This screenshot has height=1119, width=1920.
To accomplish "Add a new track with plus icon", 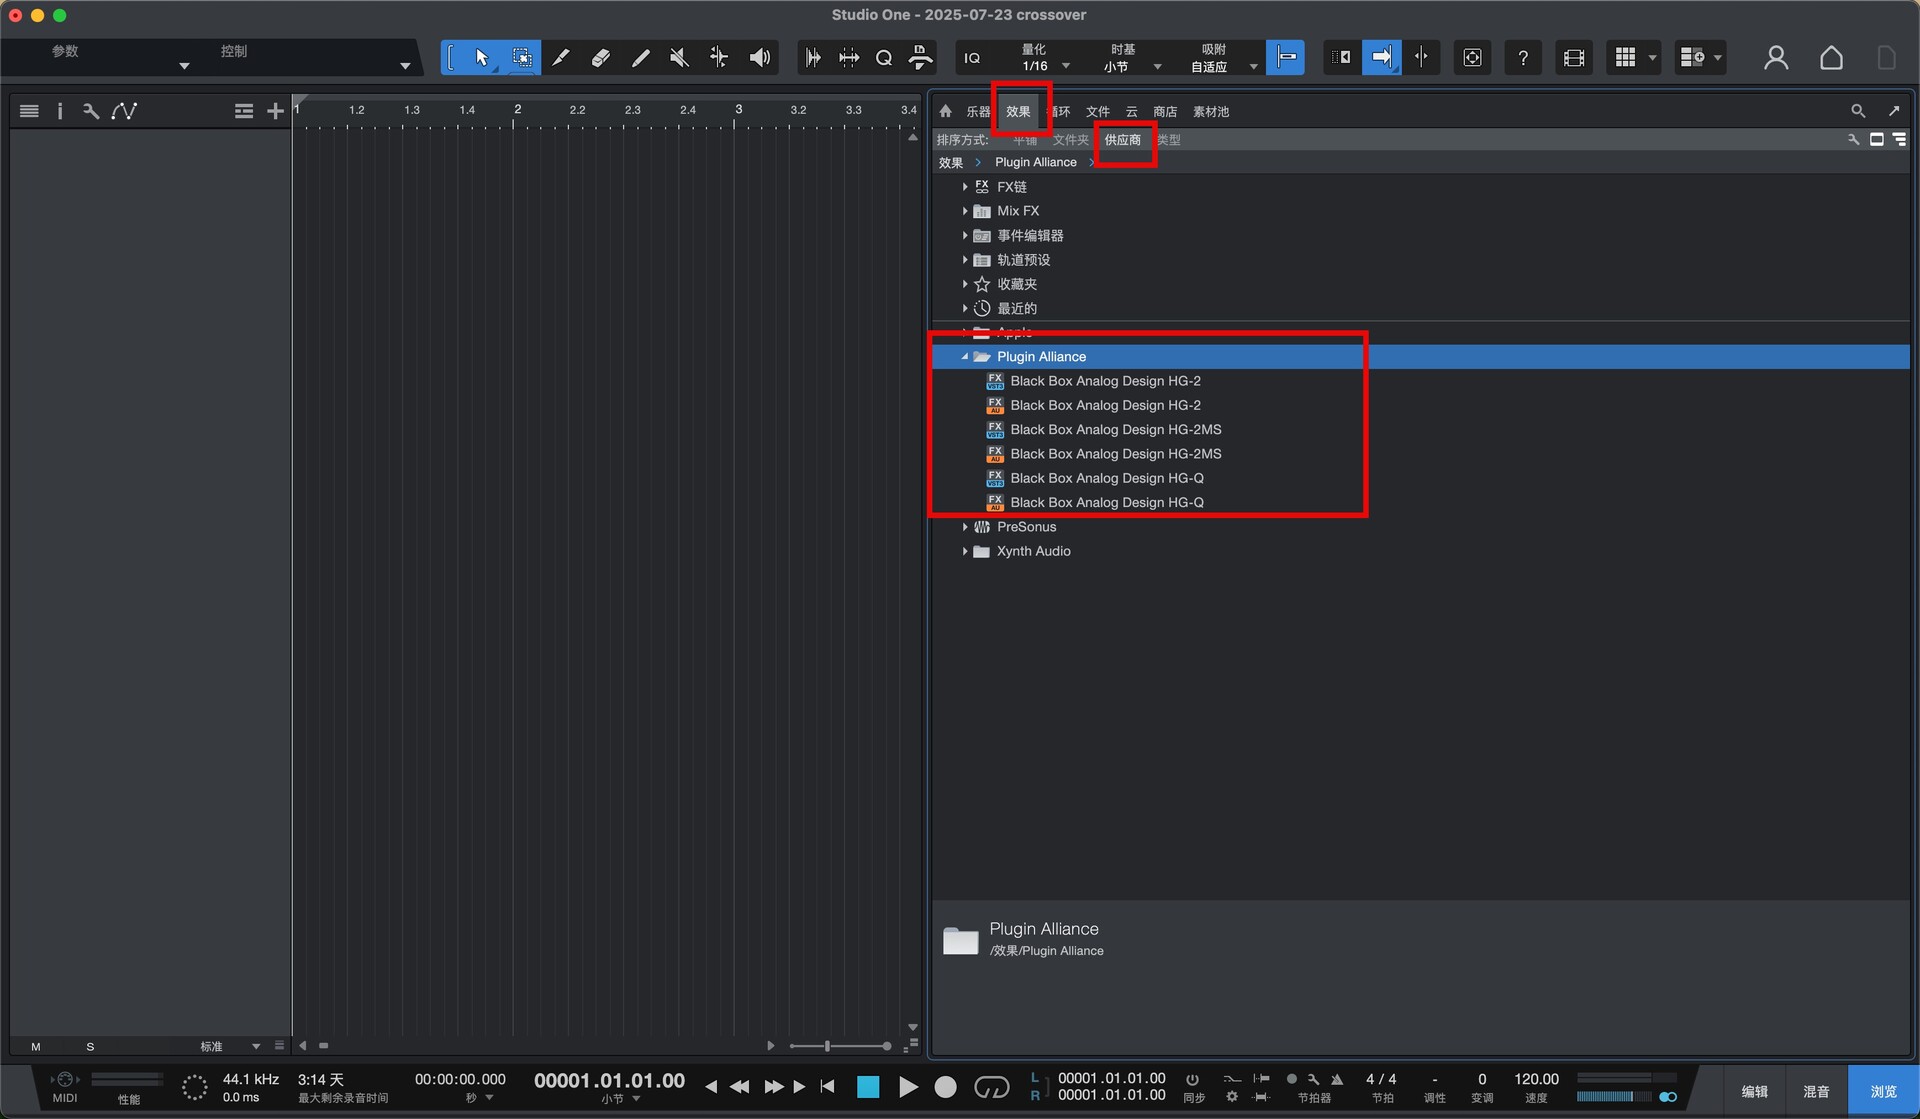I will pos(275,111).
